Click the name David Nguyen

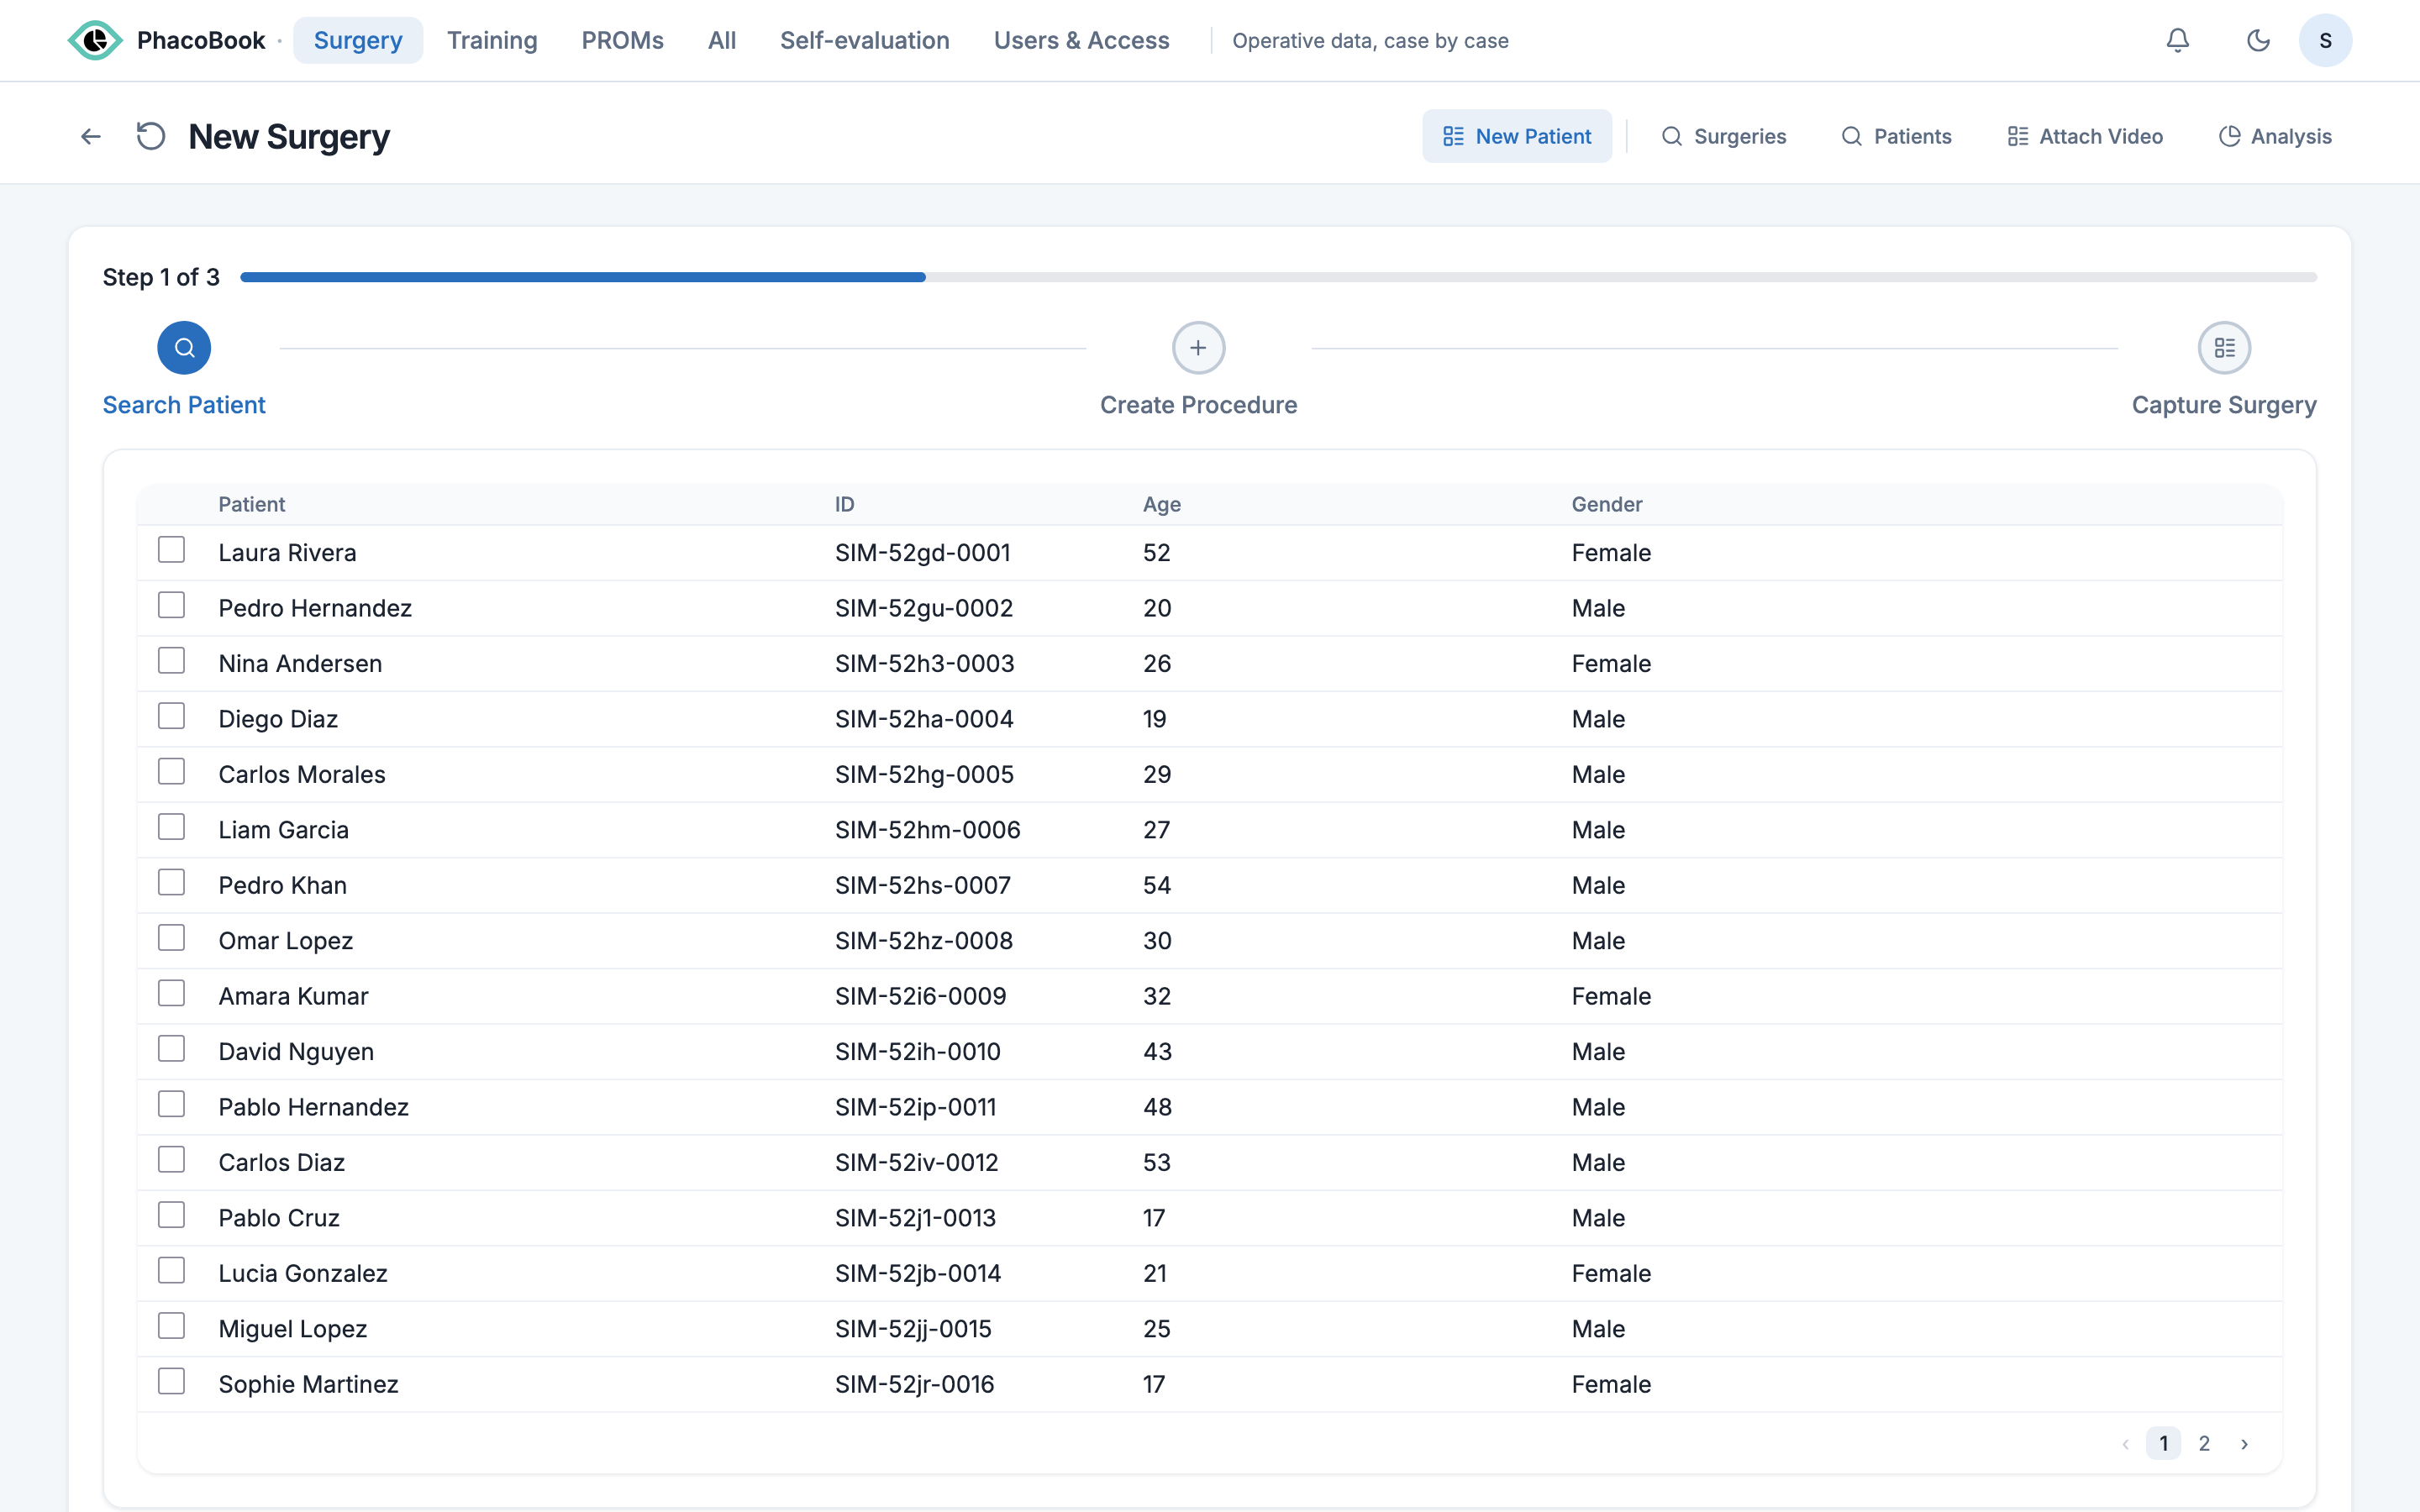(x=296, y=1052)
